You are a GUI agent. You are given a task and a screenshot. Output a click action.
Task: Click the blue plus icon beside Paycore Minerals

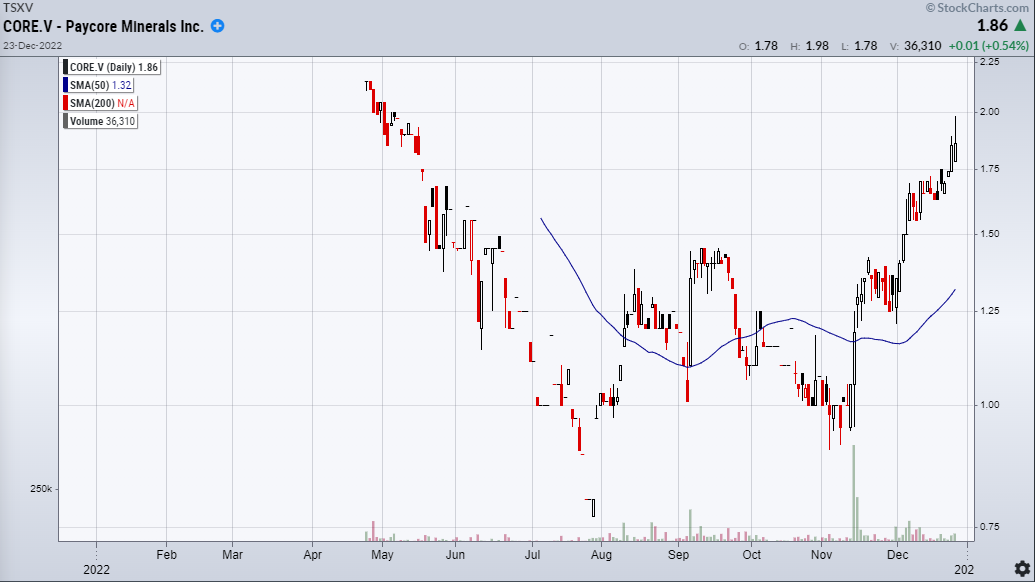217,26
